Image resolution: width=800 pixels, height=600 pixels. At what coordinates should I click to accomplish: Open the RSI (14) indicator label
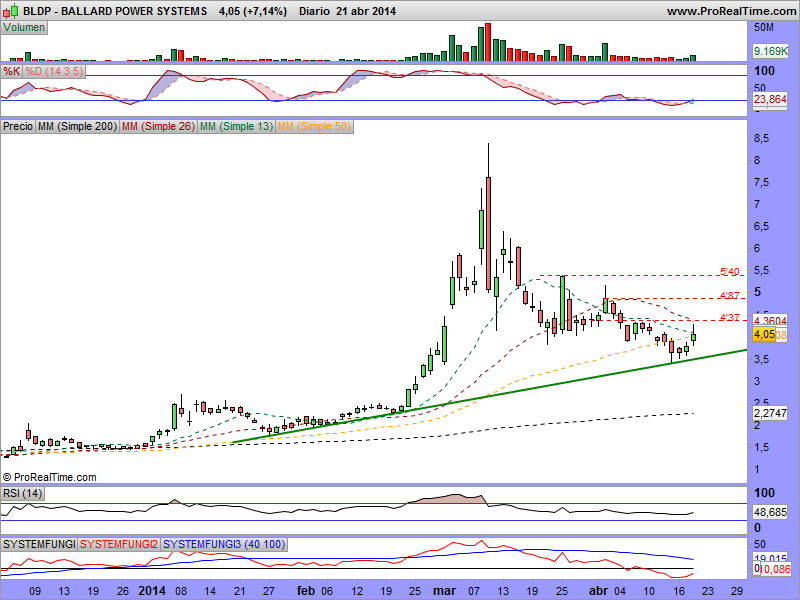pos(22,493)
